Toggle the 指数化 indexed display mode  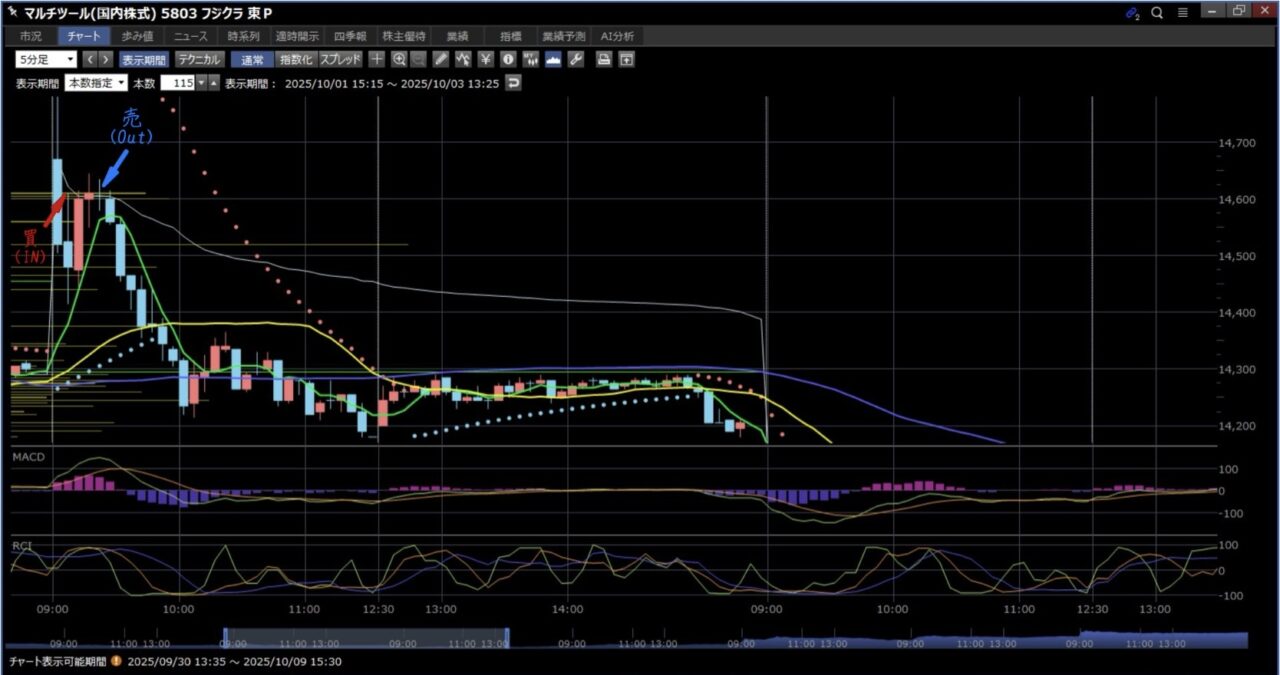click(x=296, y=60)
